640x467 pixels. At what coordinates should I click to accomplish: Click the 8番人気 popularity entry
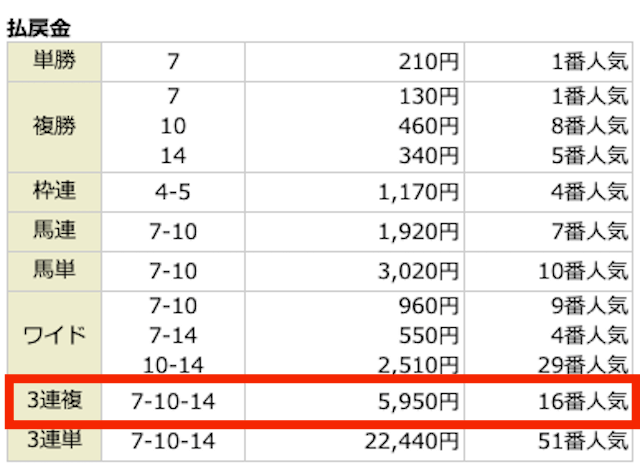pos(590,126)
